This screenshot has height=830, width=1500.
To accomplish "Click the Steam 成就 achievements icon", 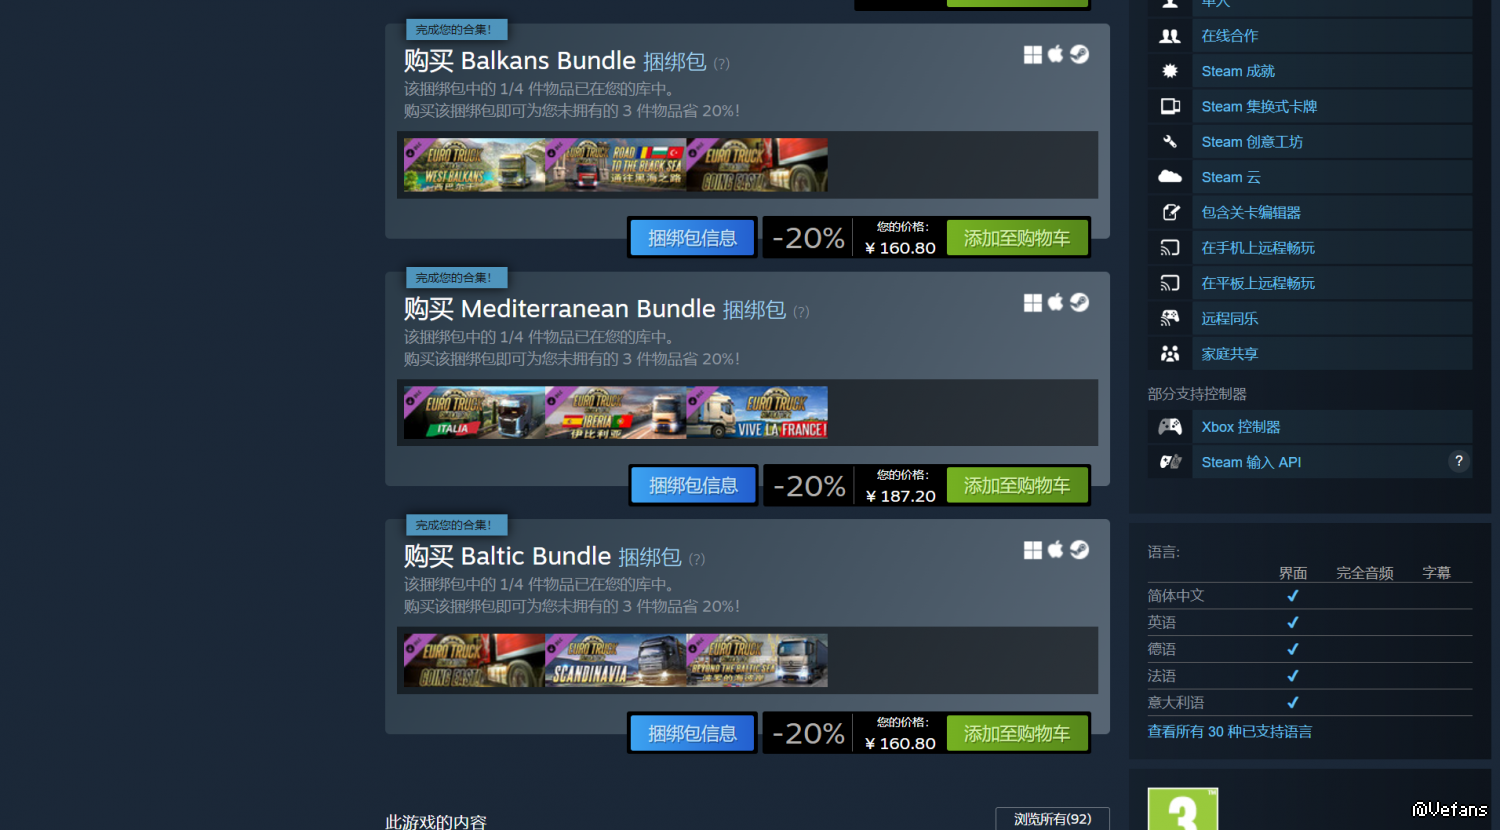I will tap(1169, 71).
